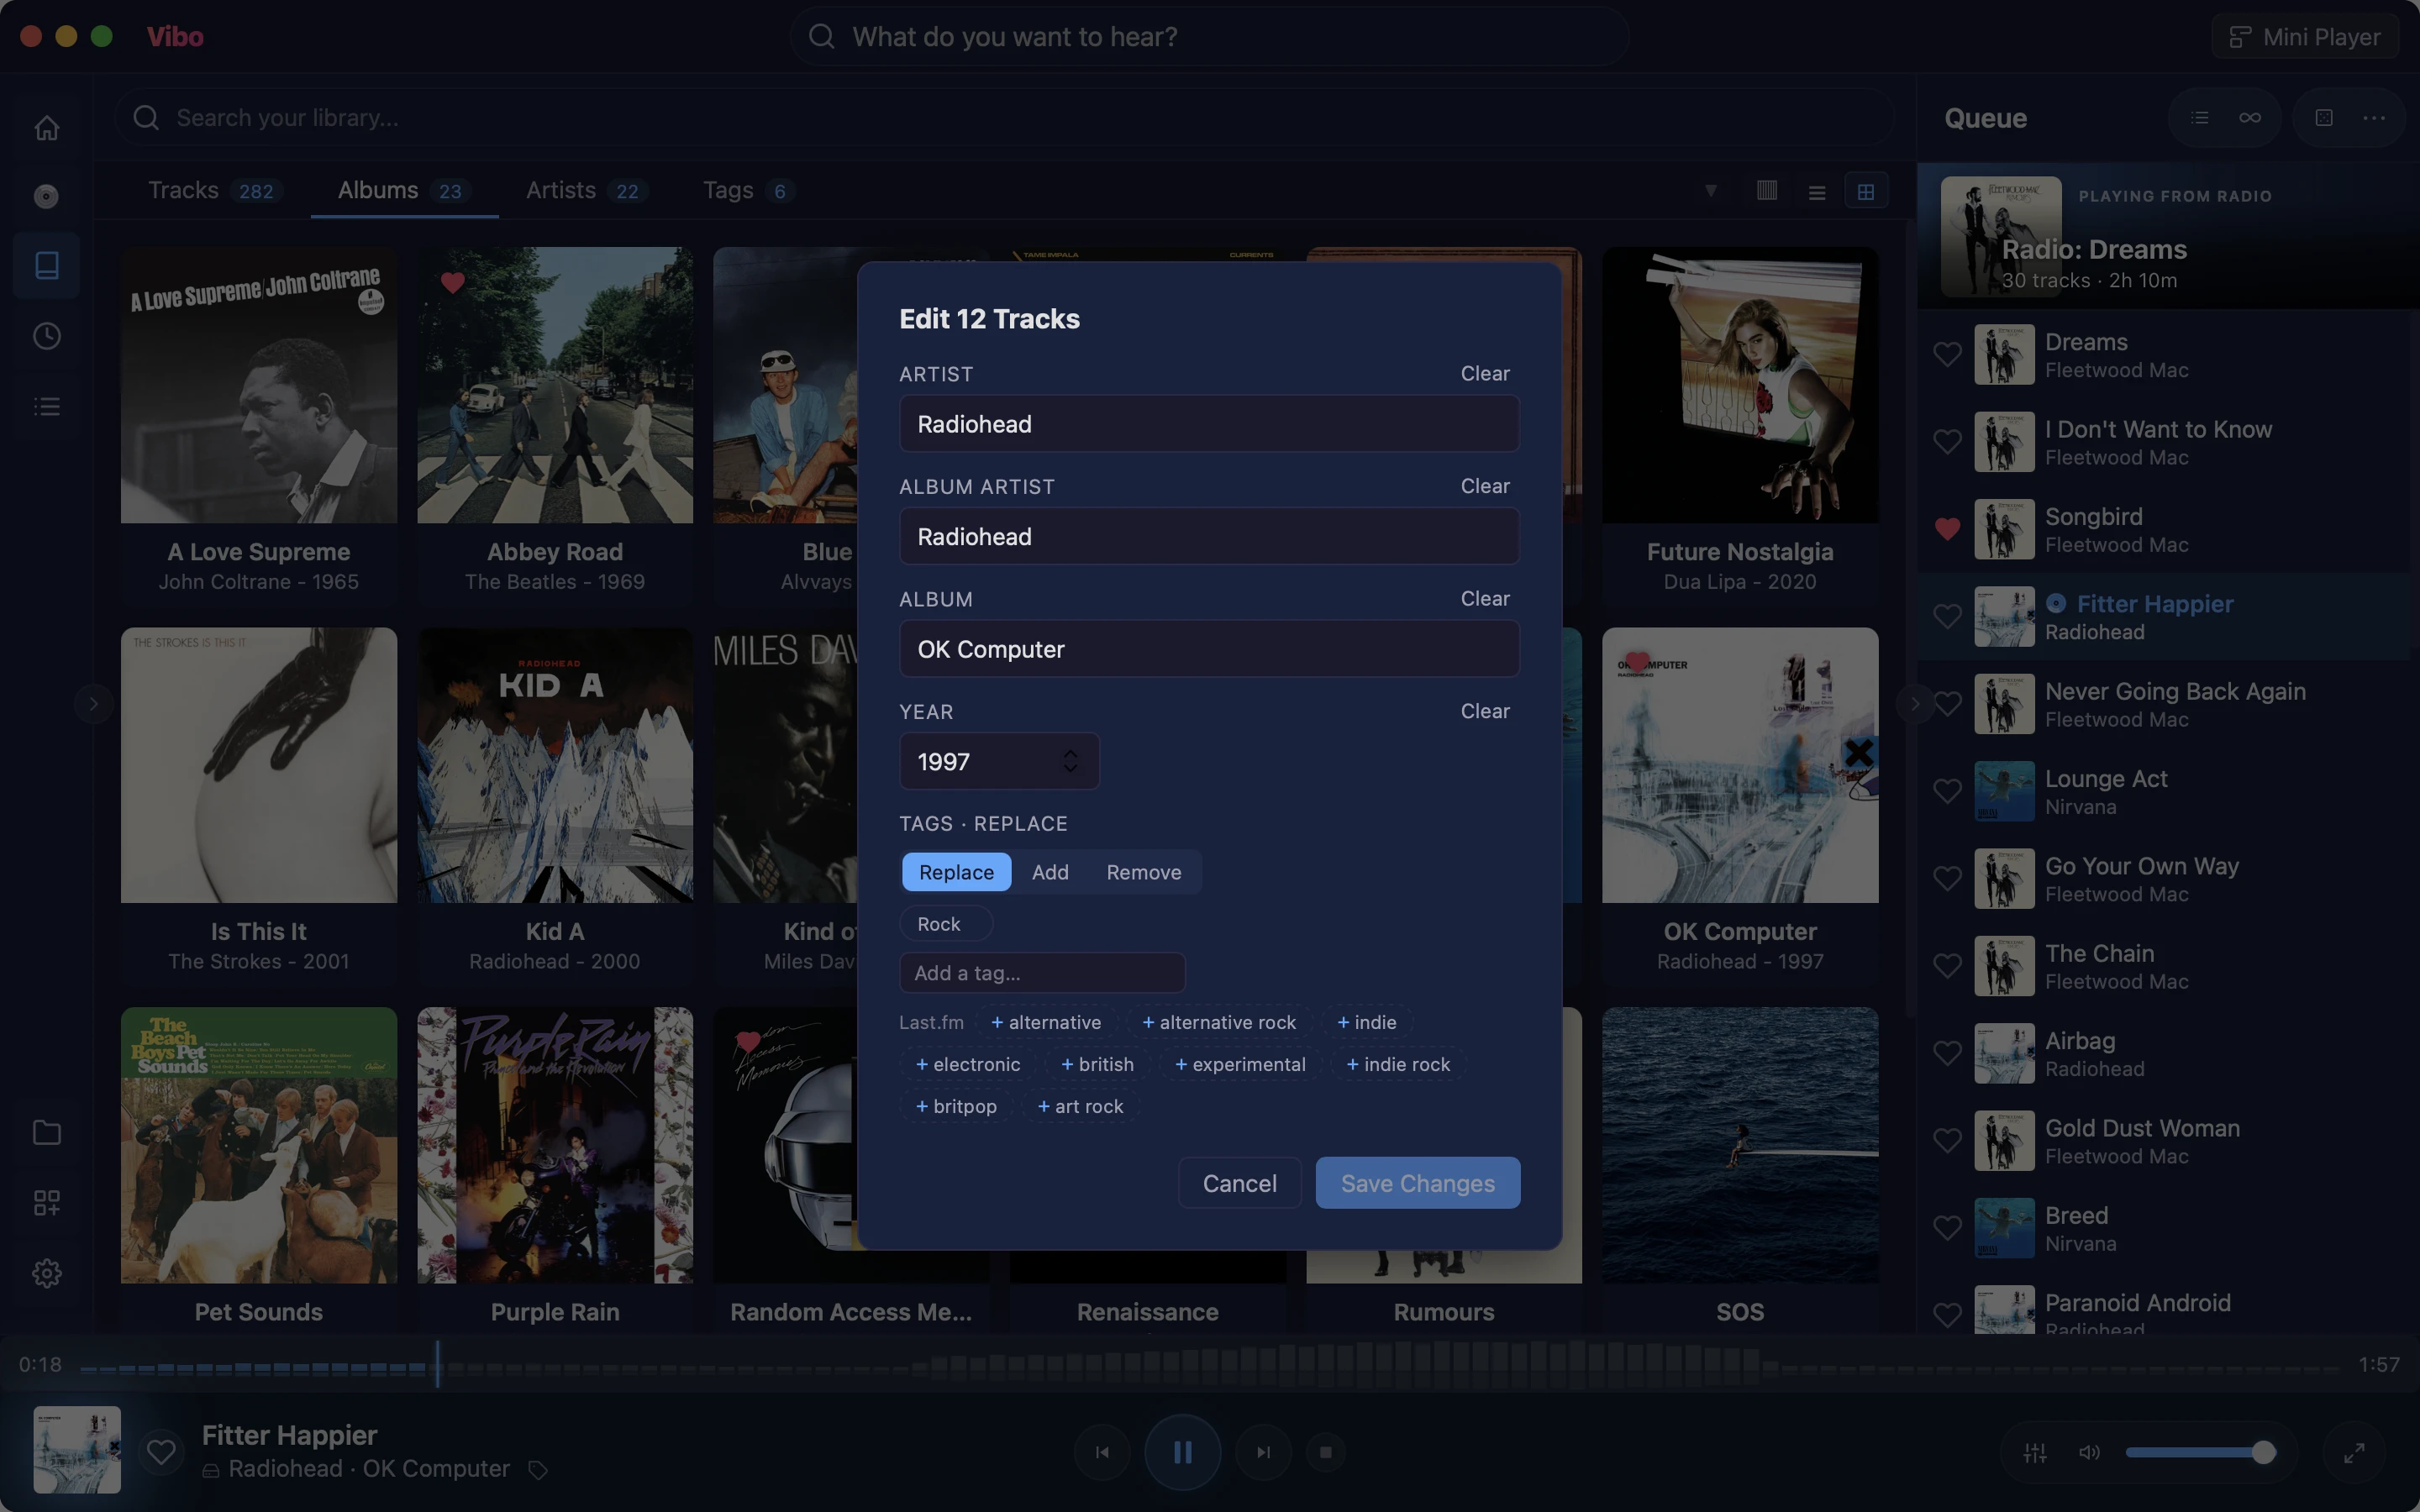Collapse left sidebar chevron
Screen dimensions: 2420x1512
tap(93, 704)
